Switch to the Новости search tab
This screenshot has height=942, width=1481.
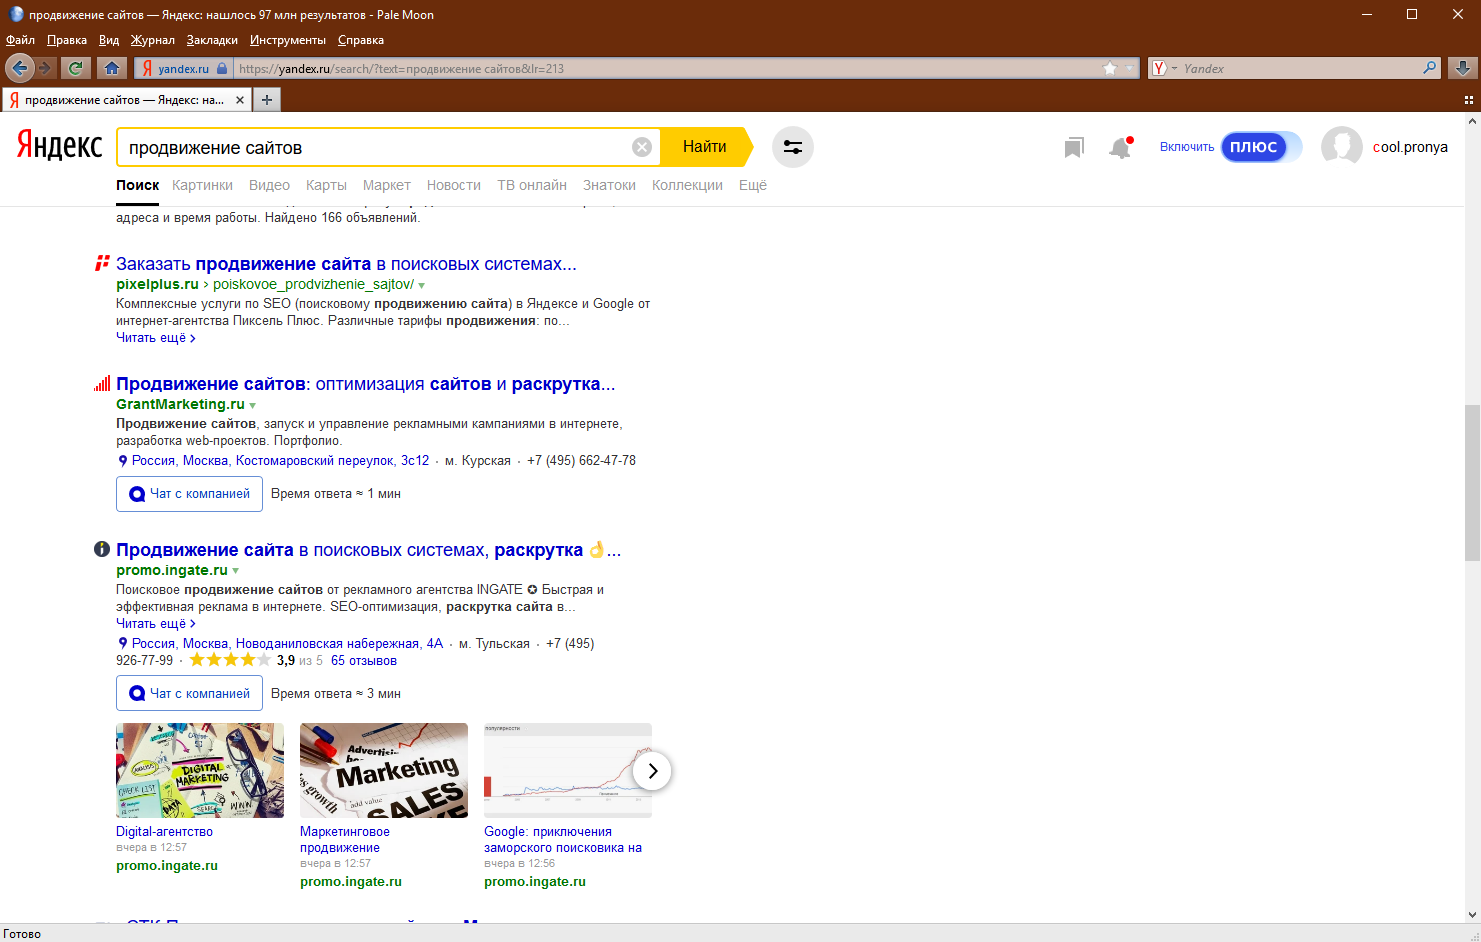454,185
